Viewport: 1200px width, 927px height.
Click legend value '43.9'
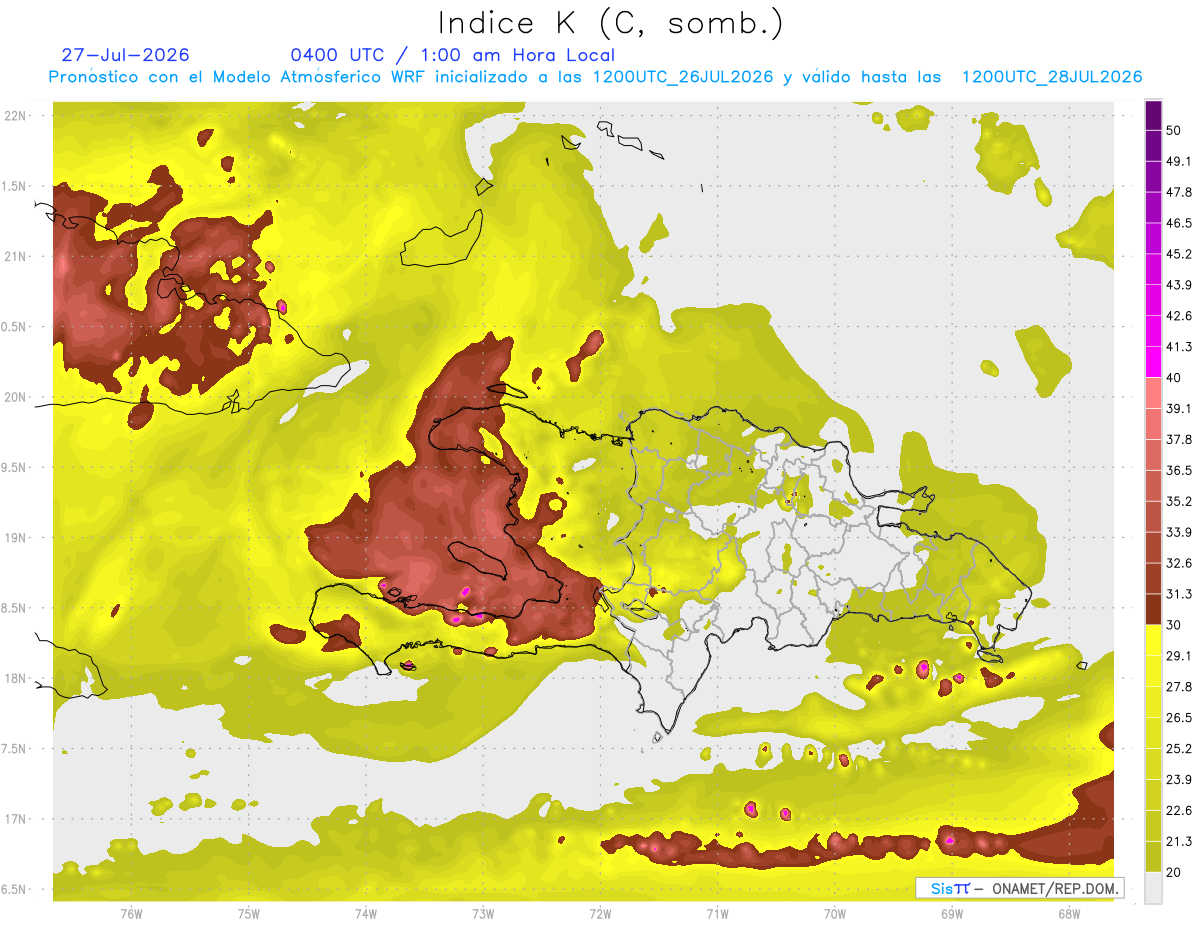(1179, 285)
